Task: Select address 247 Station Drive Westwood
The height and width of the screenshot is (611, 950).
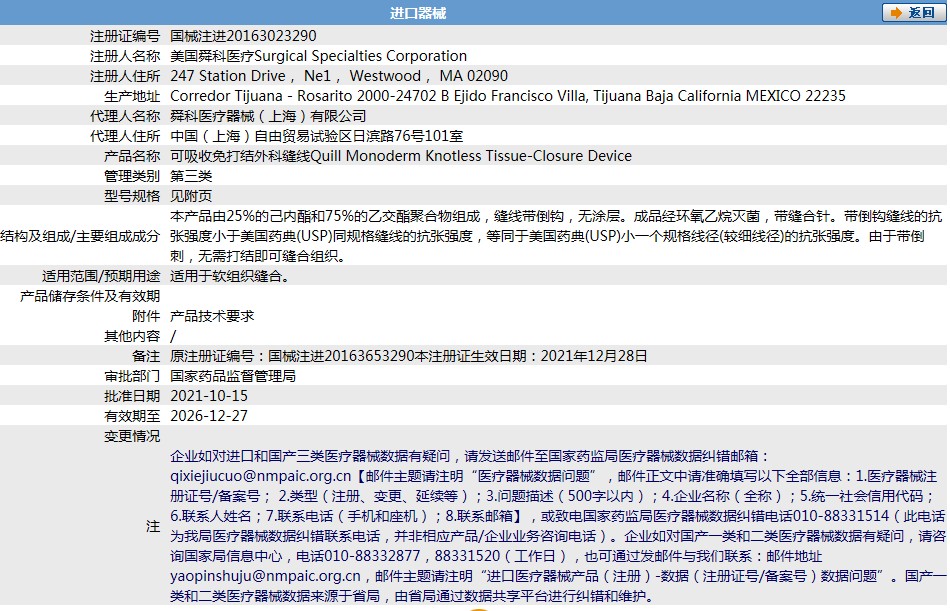Action: [x=339, y=76]
